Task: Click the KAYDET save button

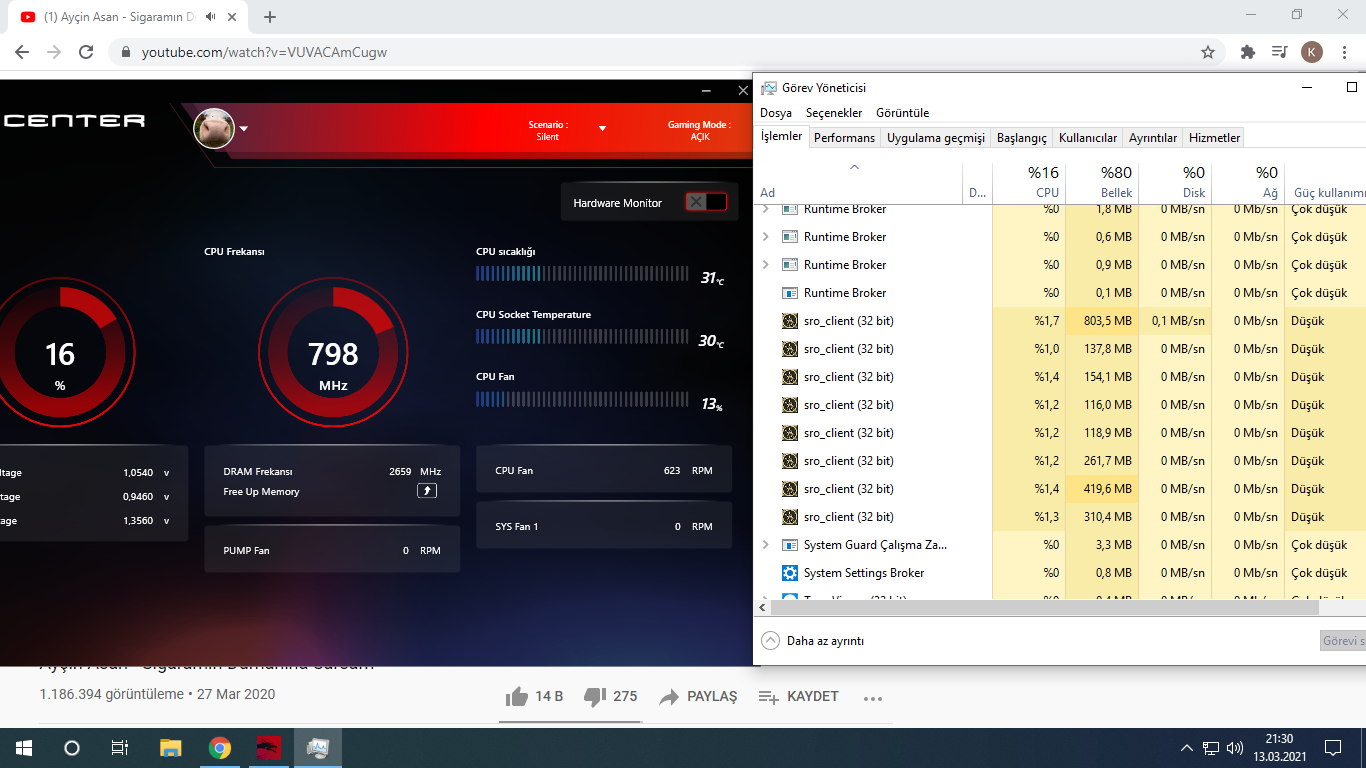Action: pyautogui.click(x=798, y=697)
